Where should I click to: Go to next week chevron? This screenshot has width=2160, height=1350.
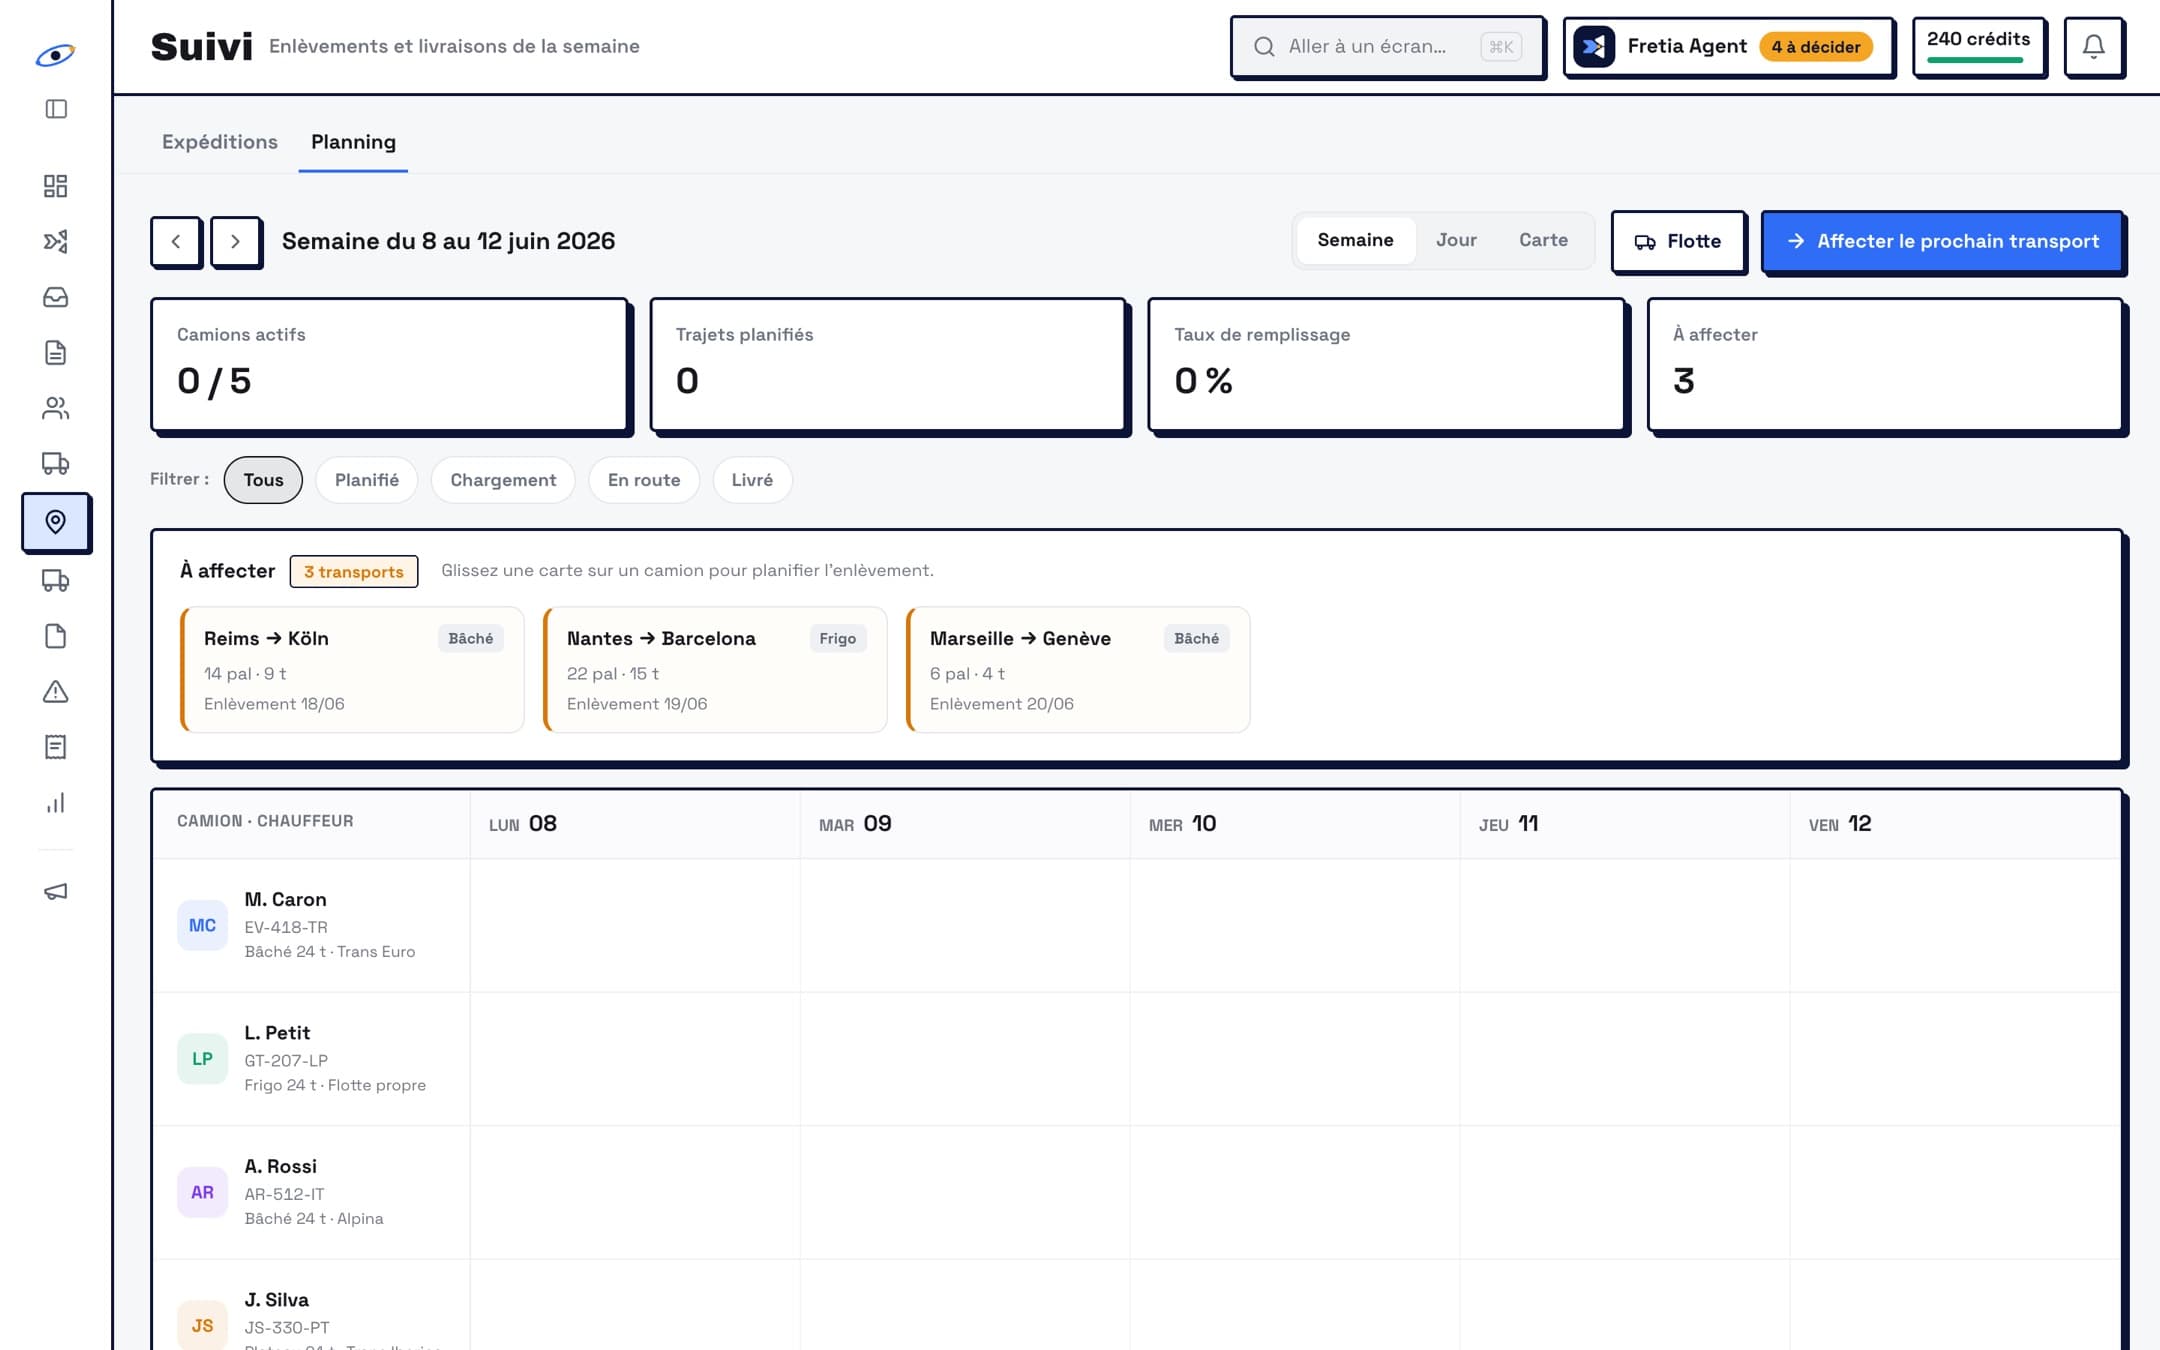236,241
